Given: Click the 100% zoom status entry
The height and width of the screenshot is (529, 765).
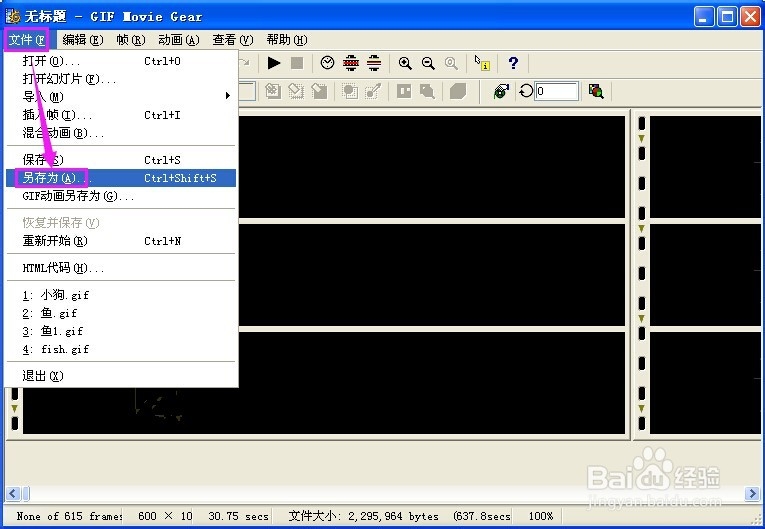Looking at the screenshot, I should [541, 516].
